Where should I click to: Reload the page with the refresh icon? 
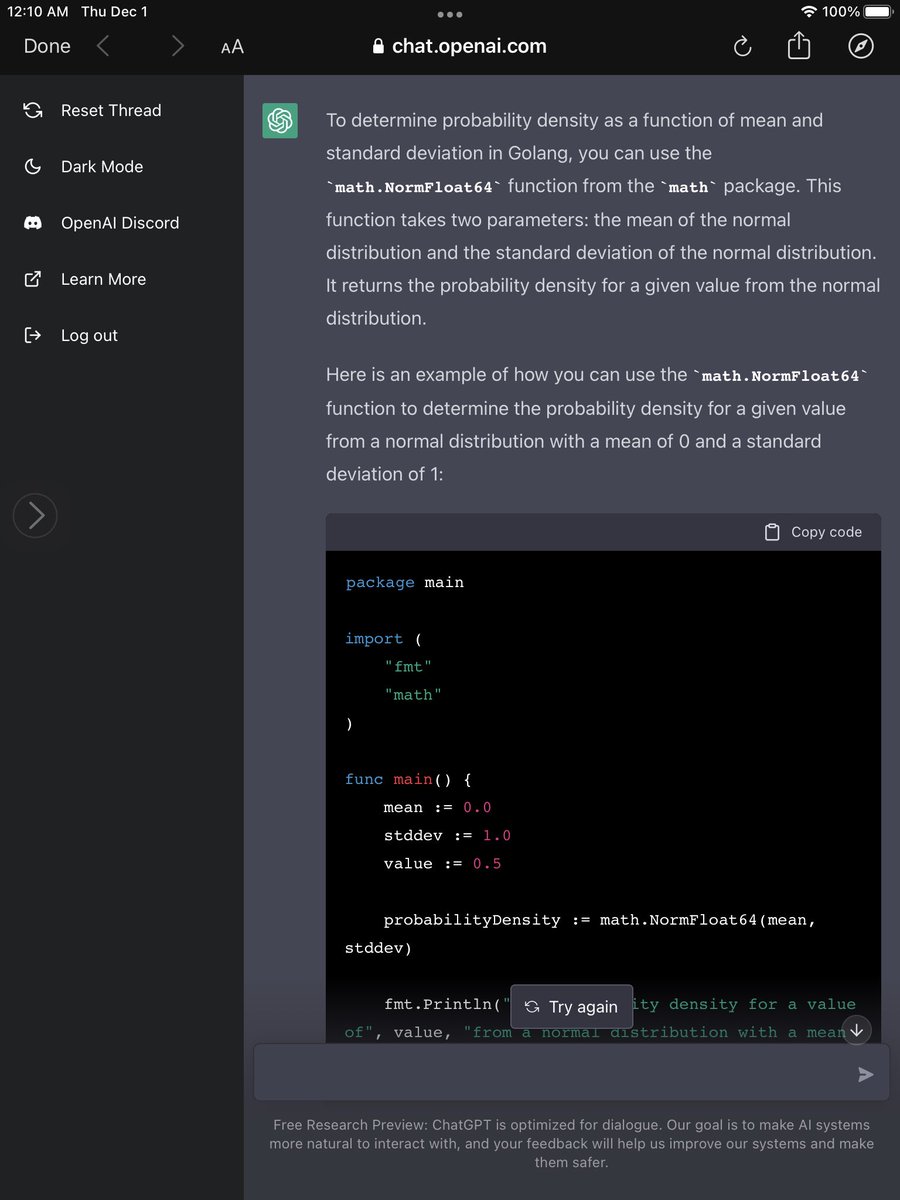click(x=742, y=46)
